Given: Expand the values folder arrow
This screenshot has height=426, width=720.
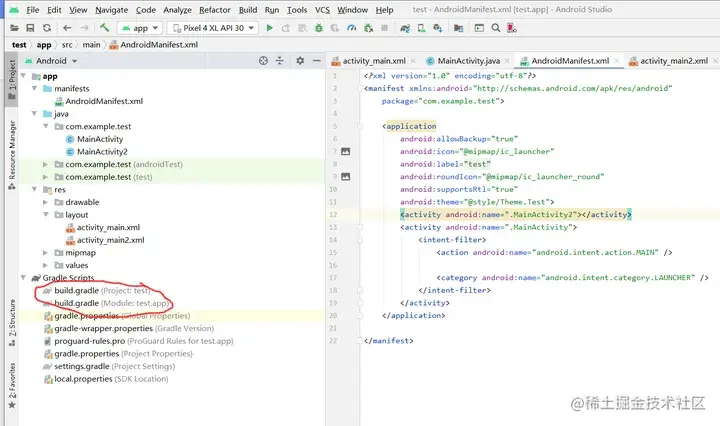Looking at the screenshot, I should [45, 265].
